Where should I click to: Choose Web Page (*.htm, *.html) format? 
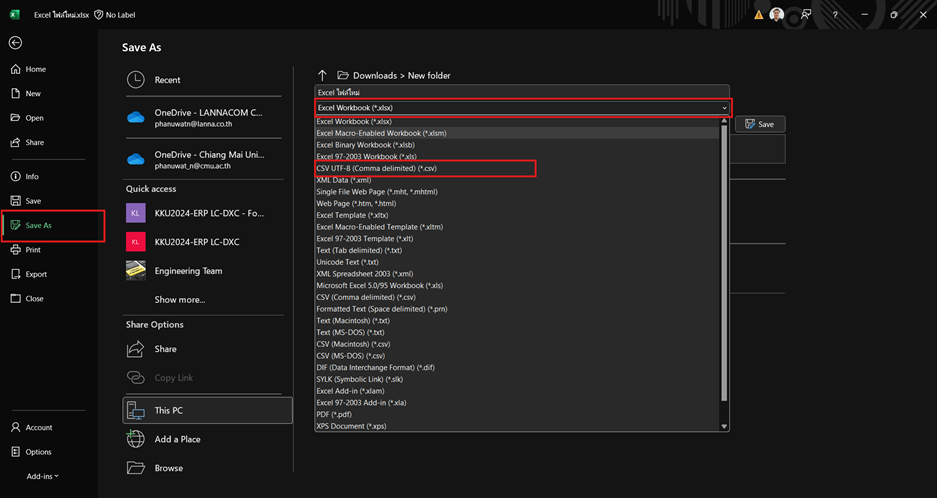[518, 203]
